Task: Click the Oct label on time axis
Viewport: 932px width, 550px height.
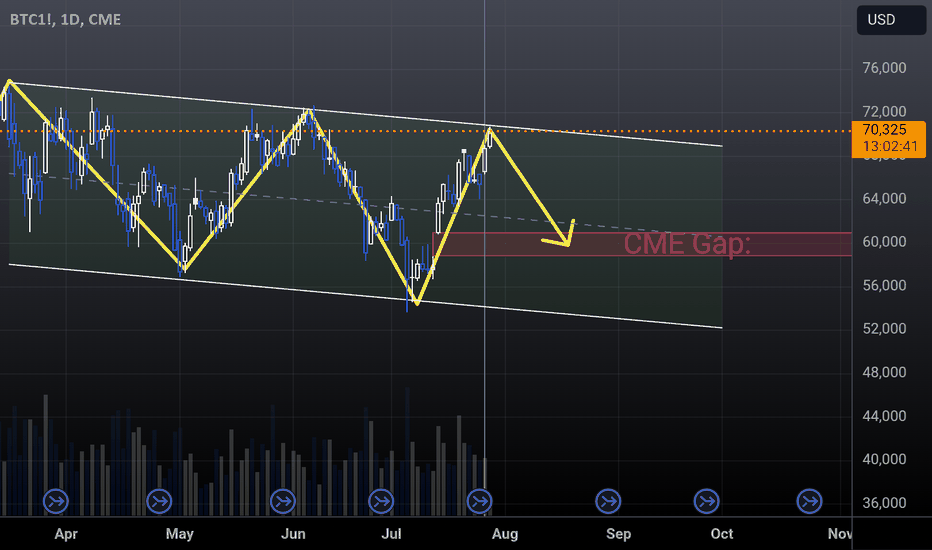Action: click(x=722, y=534)
